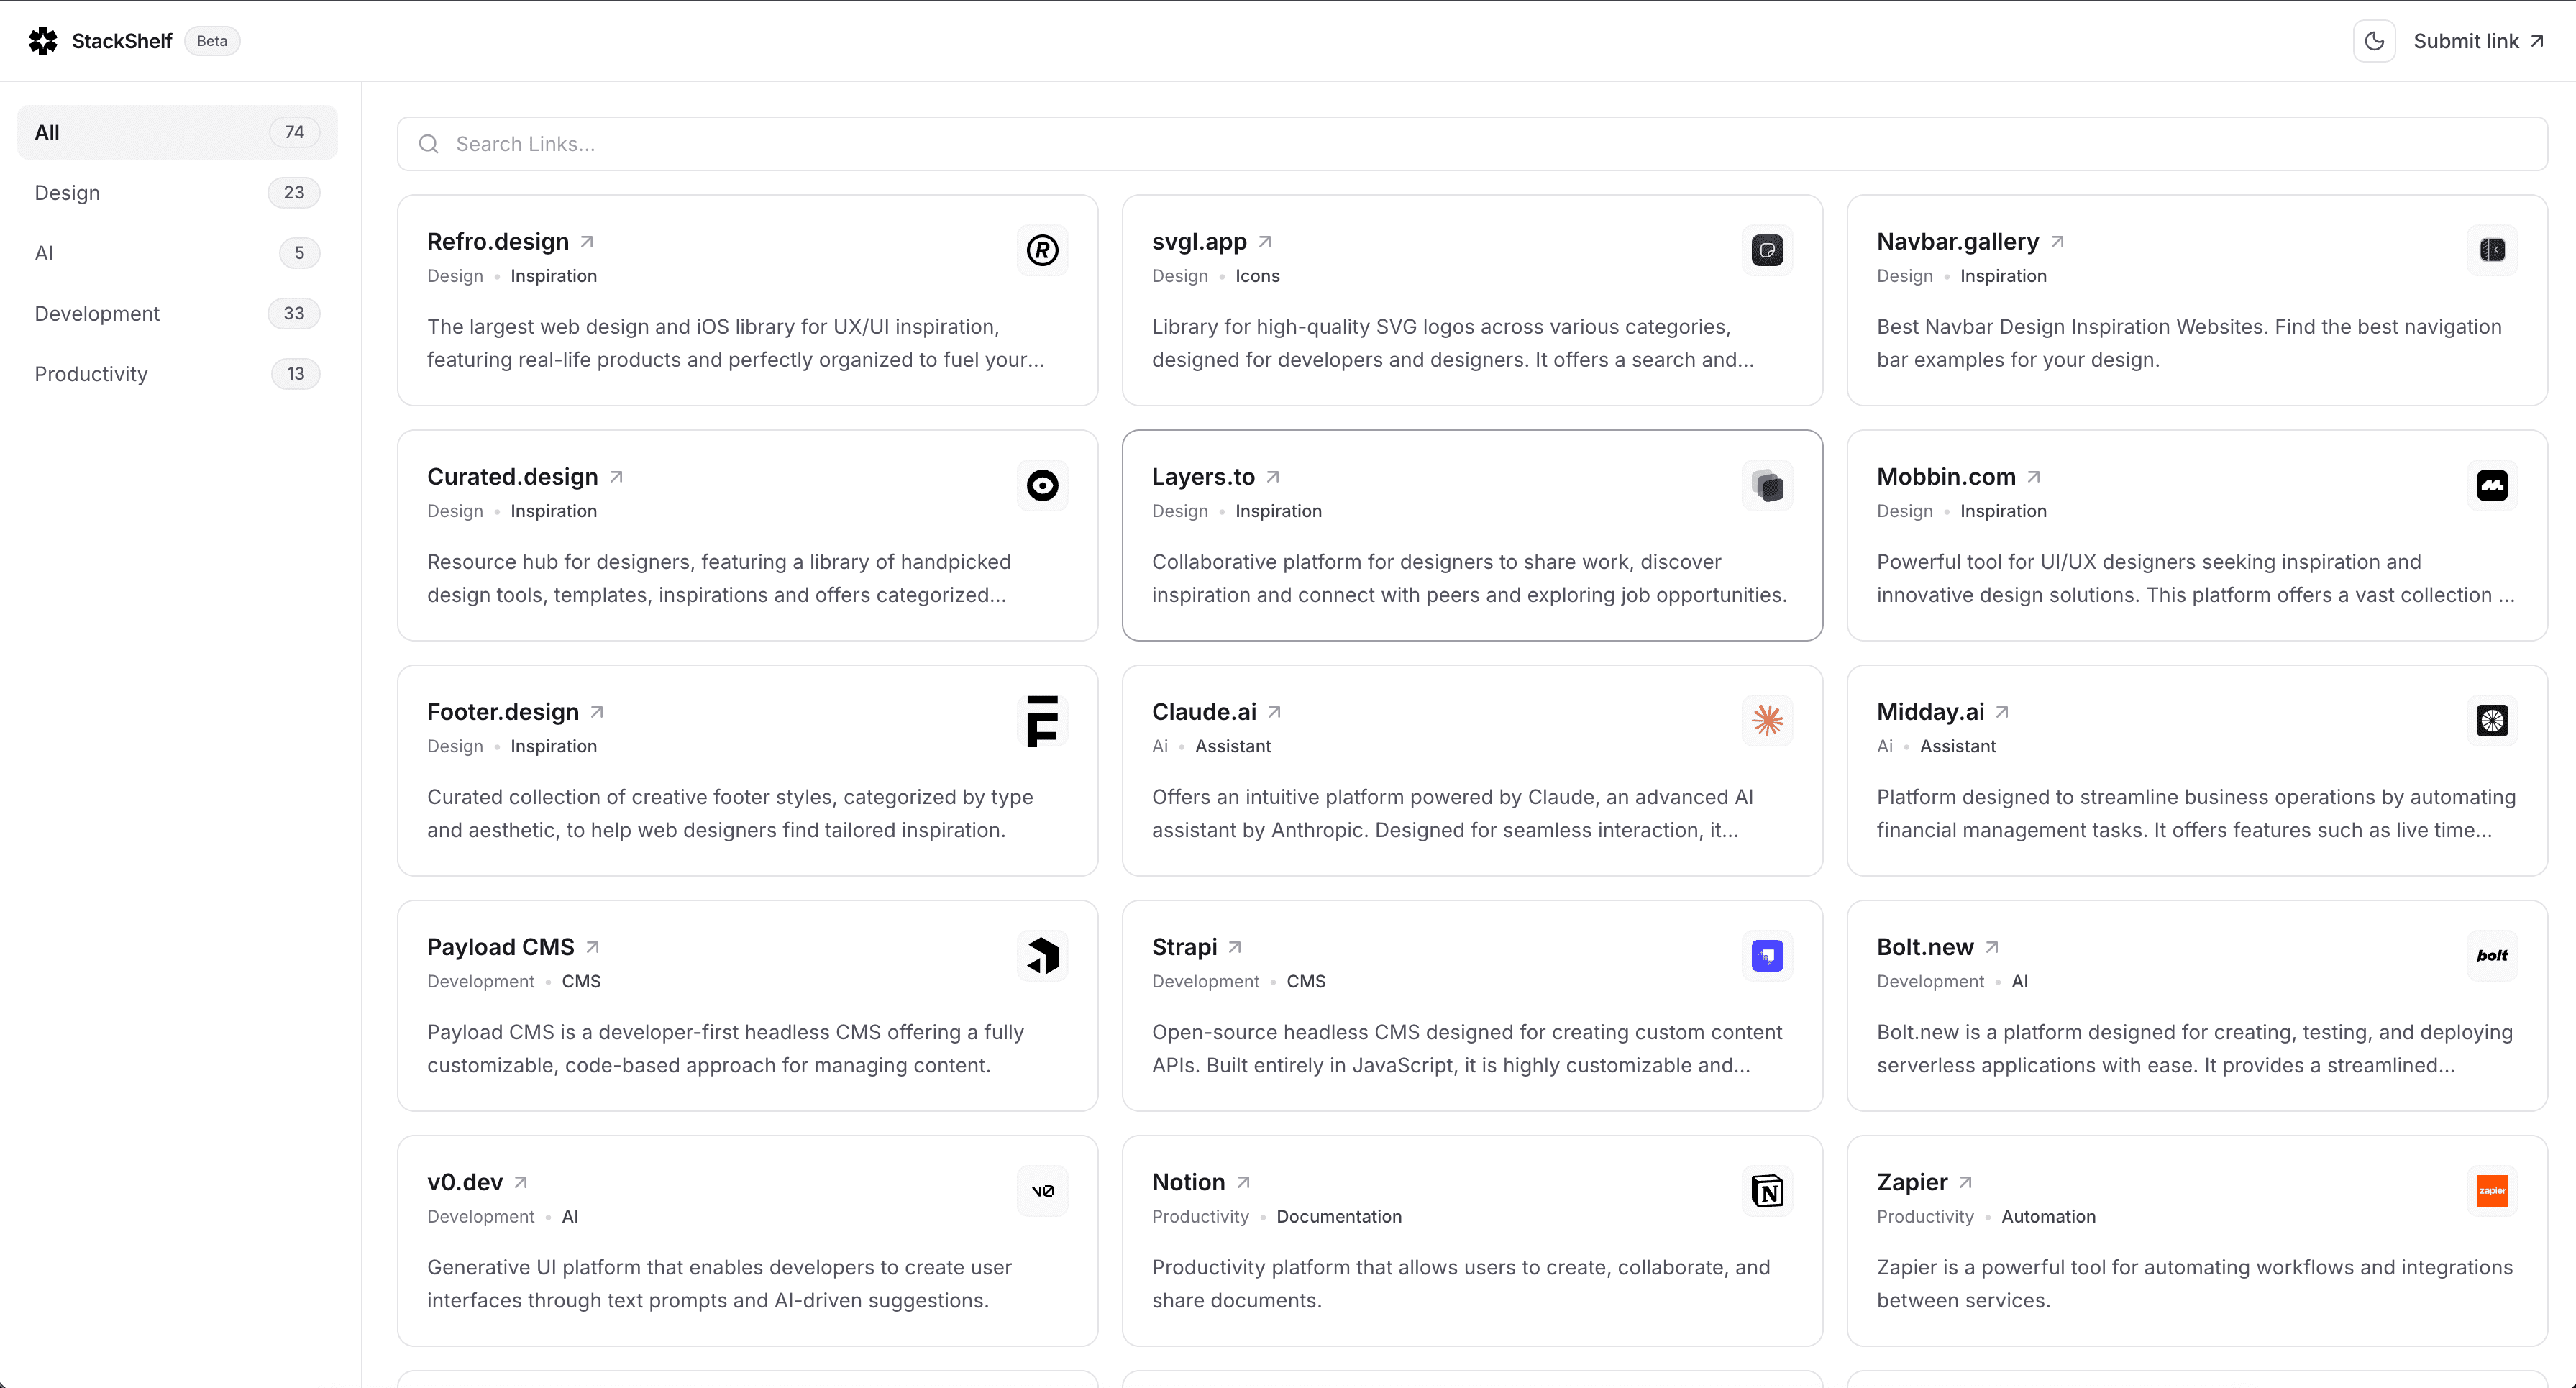
Task: Open the Mobbin.com title link
Action: [x=1946, y=477]
